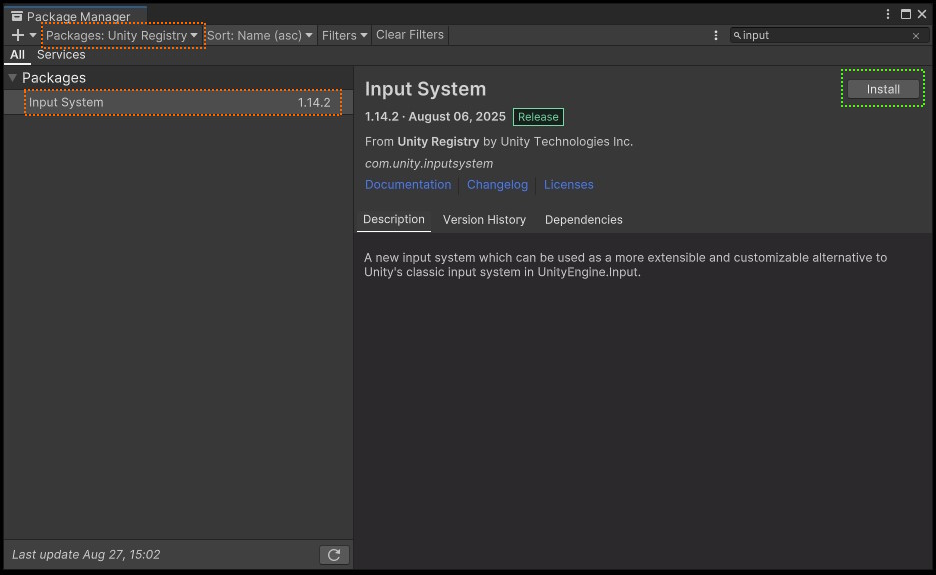Click the search magnifier icon

pyautogui.click(x=738, y=36)
